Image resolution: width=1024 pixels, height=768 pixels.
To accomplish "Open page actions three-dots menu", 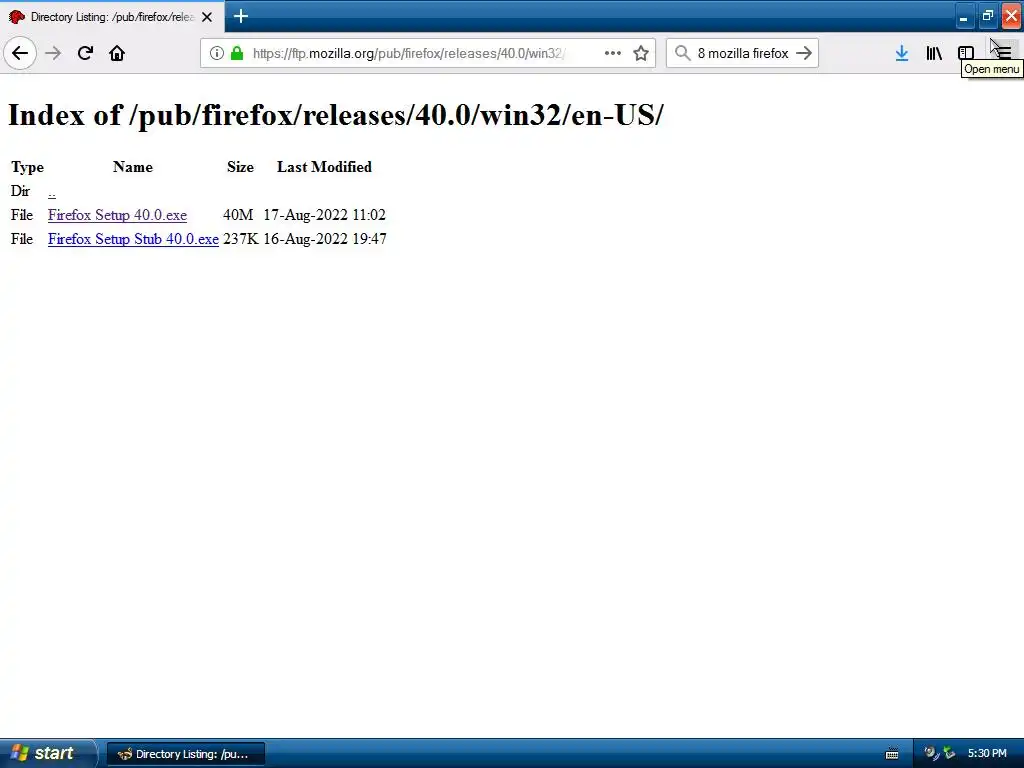I will click(613, 53).
